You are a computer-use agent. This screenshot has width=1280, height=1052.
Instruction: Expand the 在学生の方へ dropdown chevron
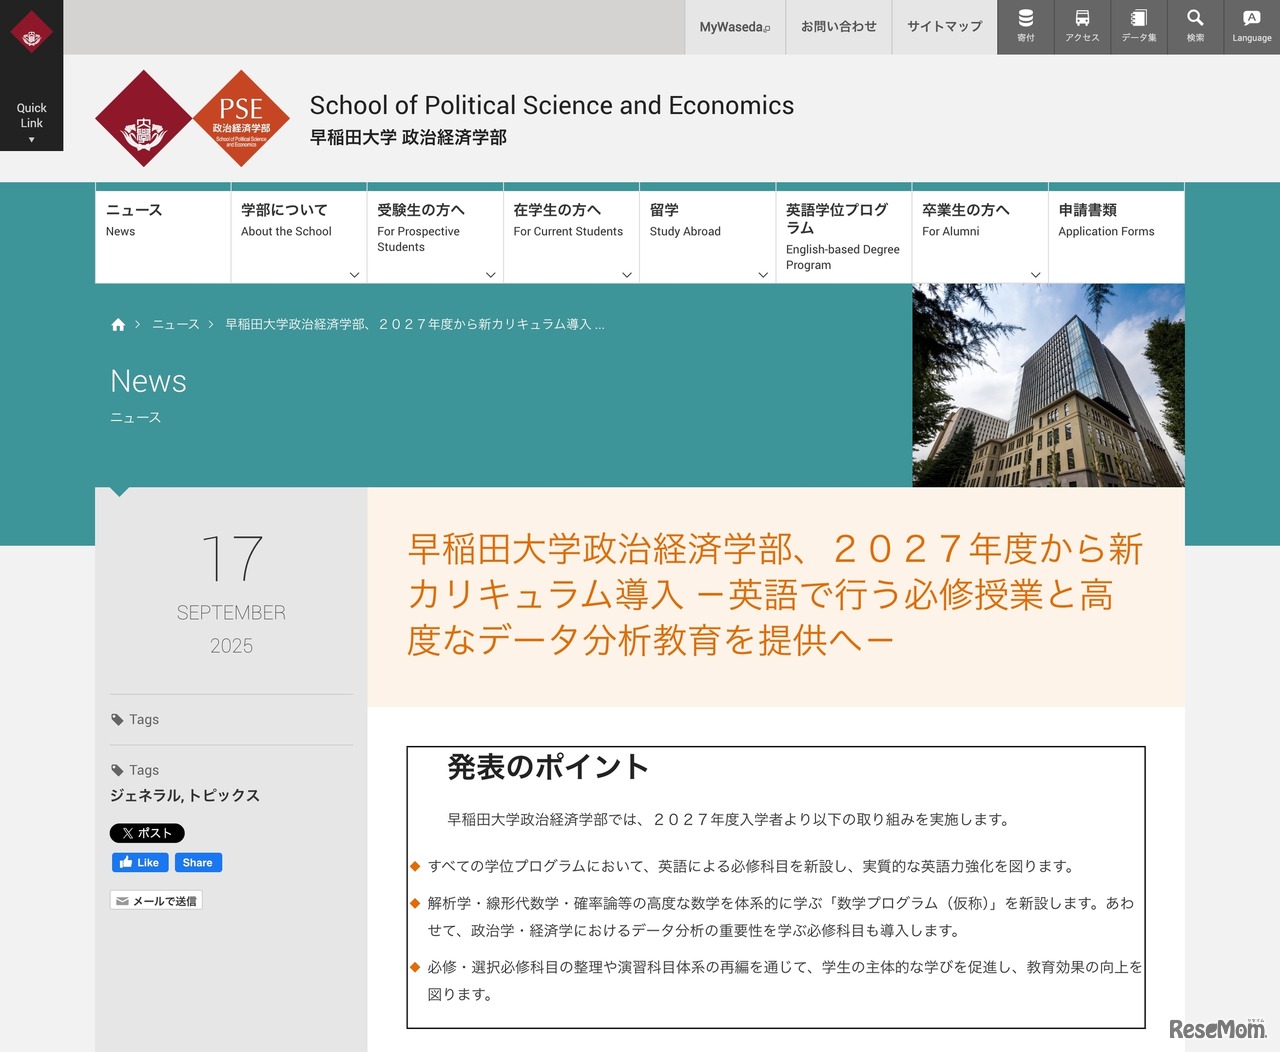625,274
